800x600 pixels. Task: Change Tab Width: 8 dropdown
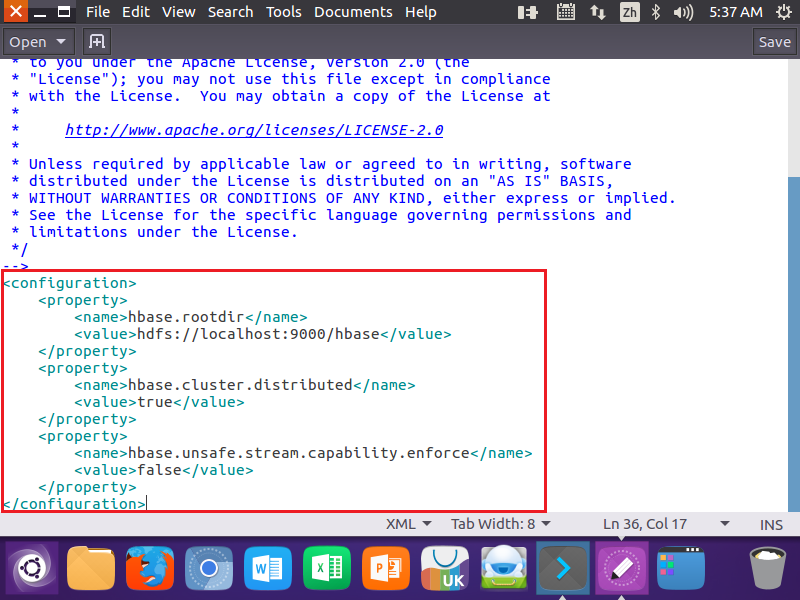[501, 524]
